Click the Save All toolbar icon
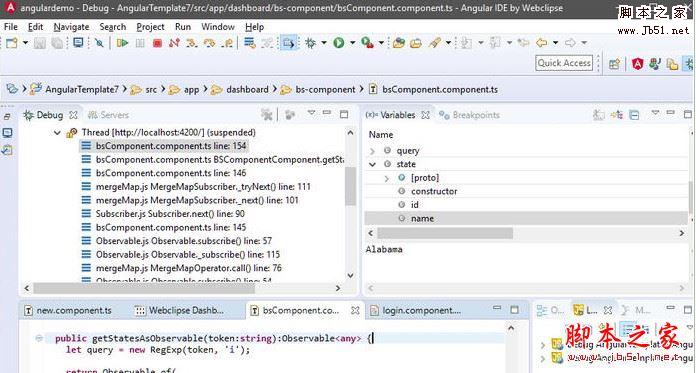This screenshot has height=373, width=696. click(x=57, y=43)
